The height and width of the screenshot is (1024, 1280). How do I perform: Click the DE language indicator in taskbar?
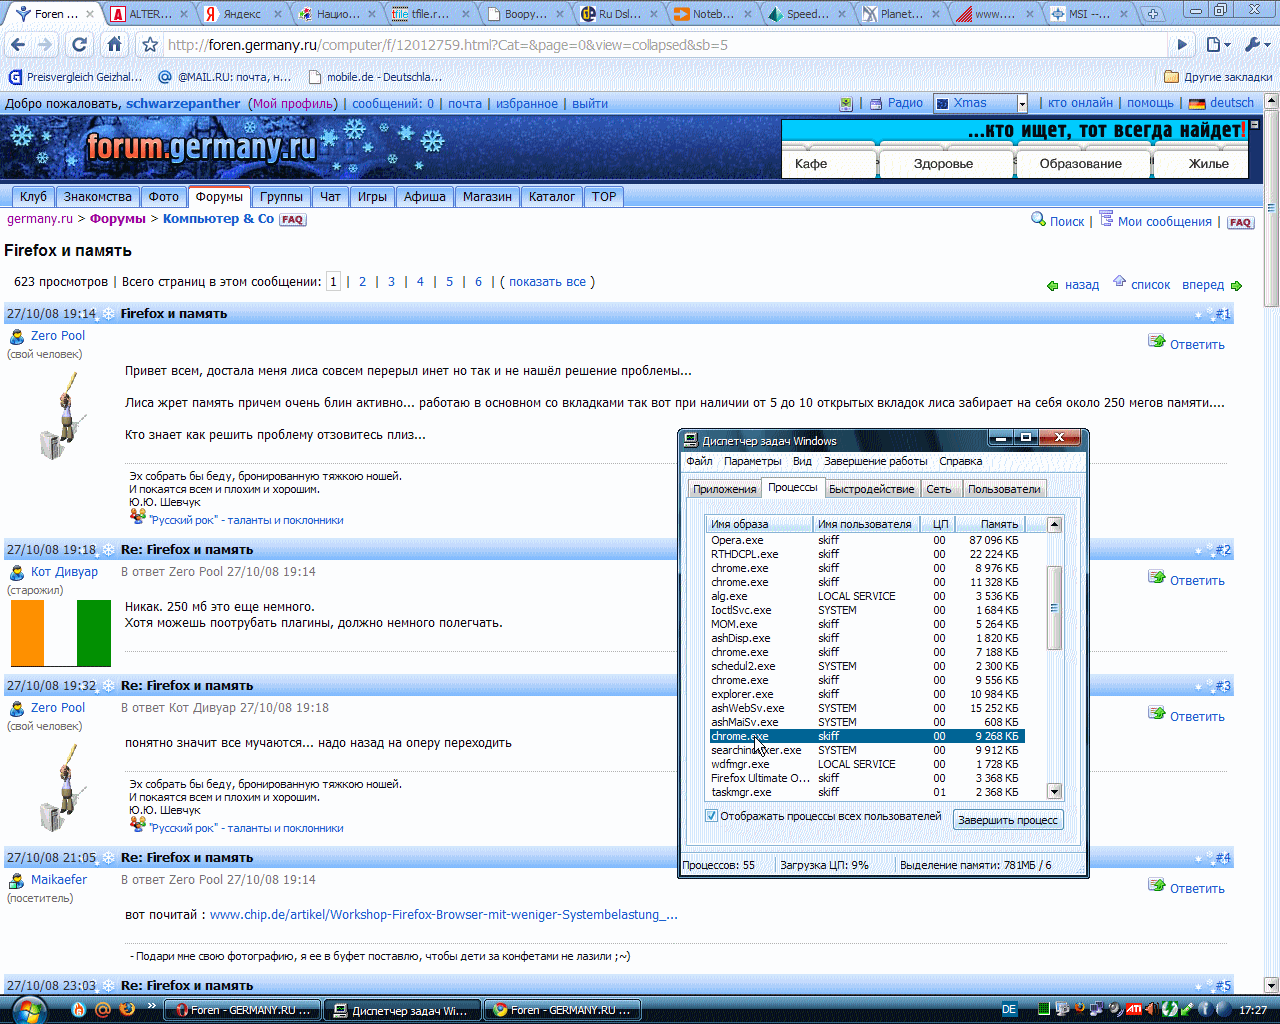click(x=1009, y=1010)
